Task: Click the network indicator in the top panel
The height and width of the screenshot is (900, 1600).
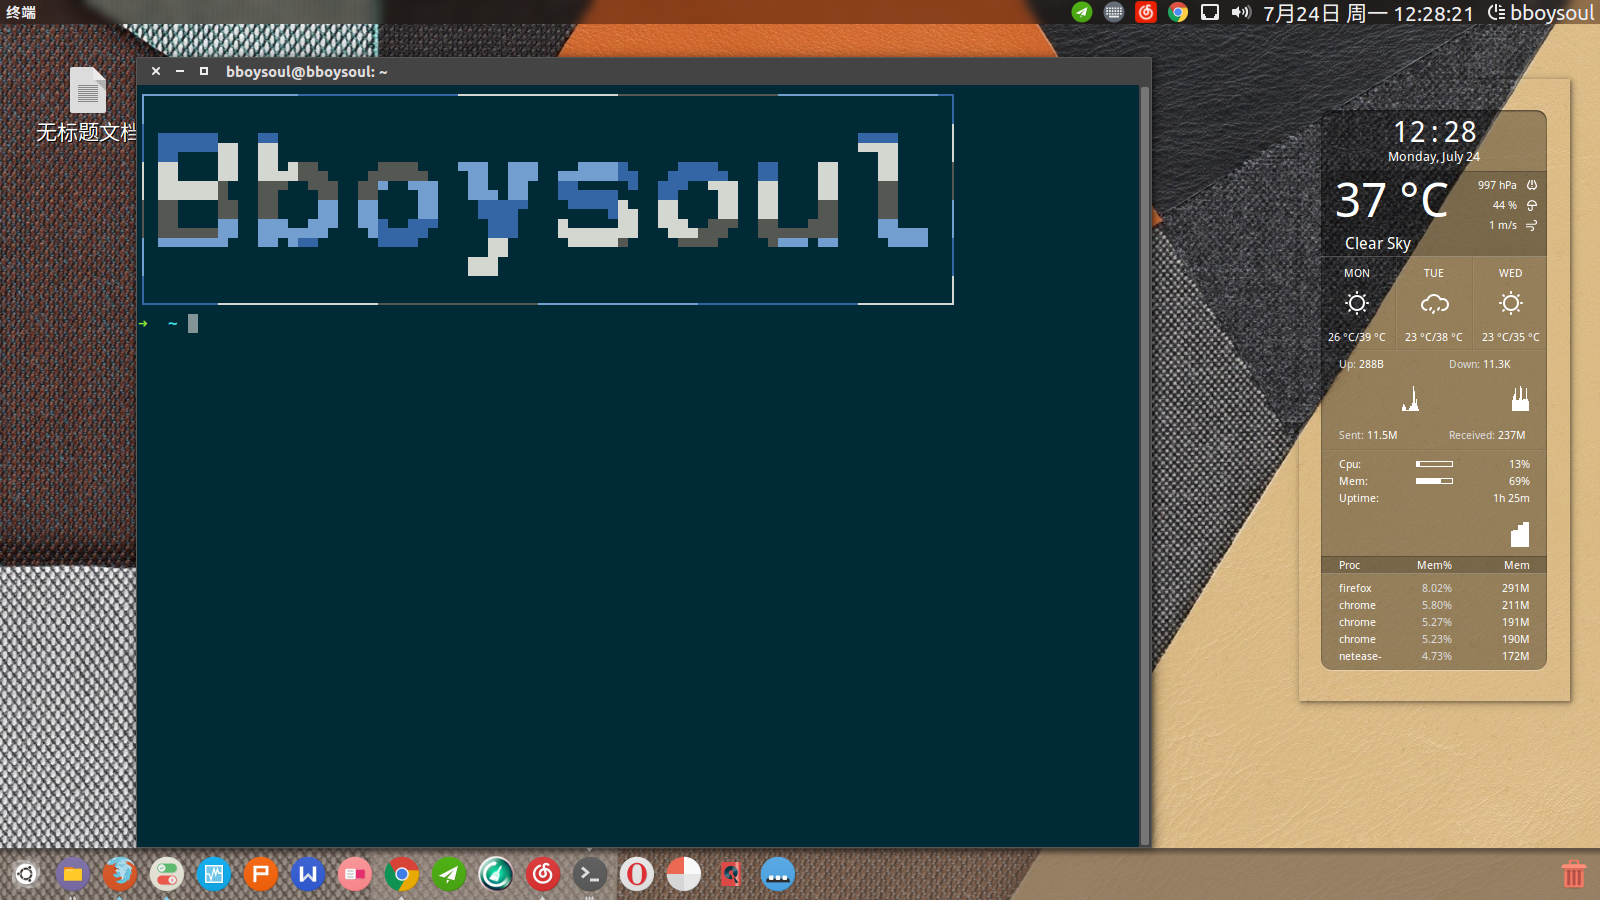Action: coord(1210,13)
